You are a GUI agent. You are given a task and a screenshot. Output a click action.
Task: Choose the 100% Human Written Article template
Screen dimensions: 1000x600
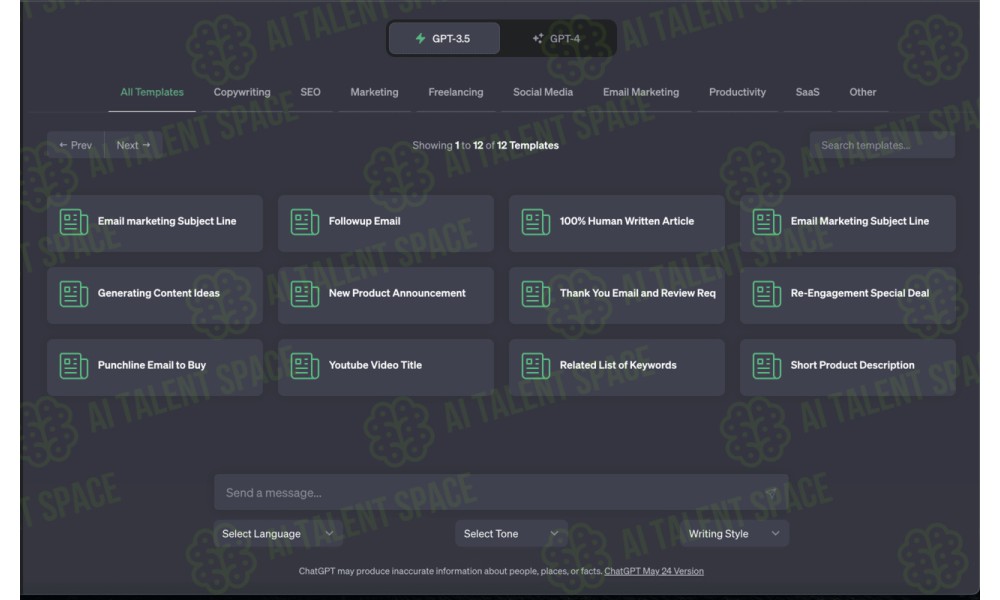point(617,223)
